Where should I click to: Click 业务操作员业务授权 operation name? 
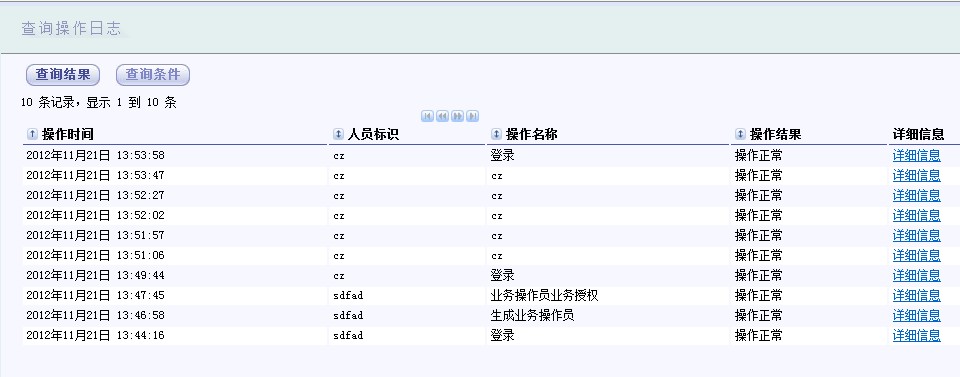click(544, 296)
